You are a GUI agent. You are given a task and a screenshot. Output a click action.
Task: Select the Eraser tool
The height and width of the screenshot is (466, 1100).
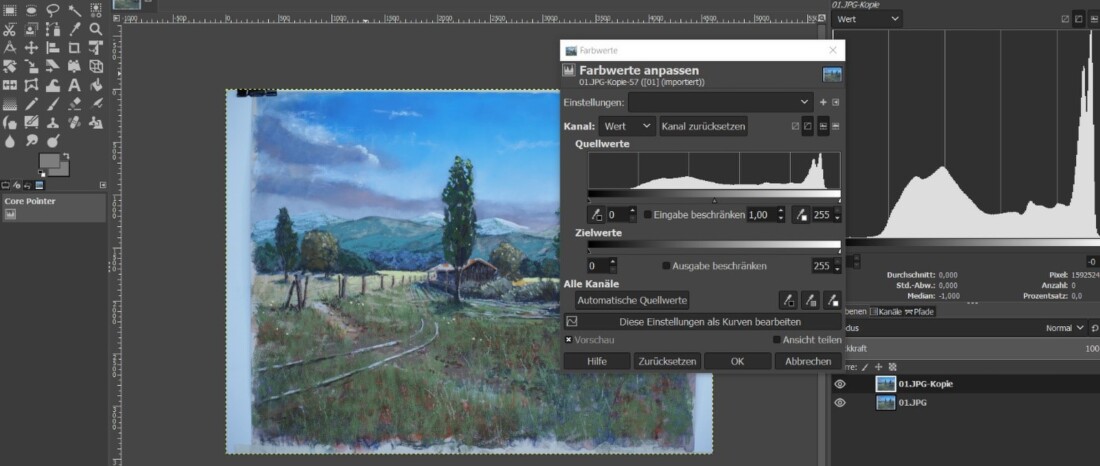(x=74, y=105)
